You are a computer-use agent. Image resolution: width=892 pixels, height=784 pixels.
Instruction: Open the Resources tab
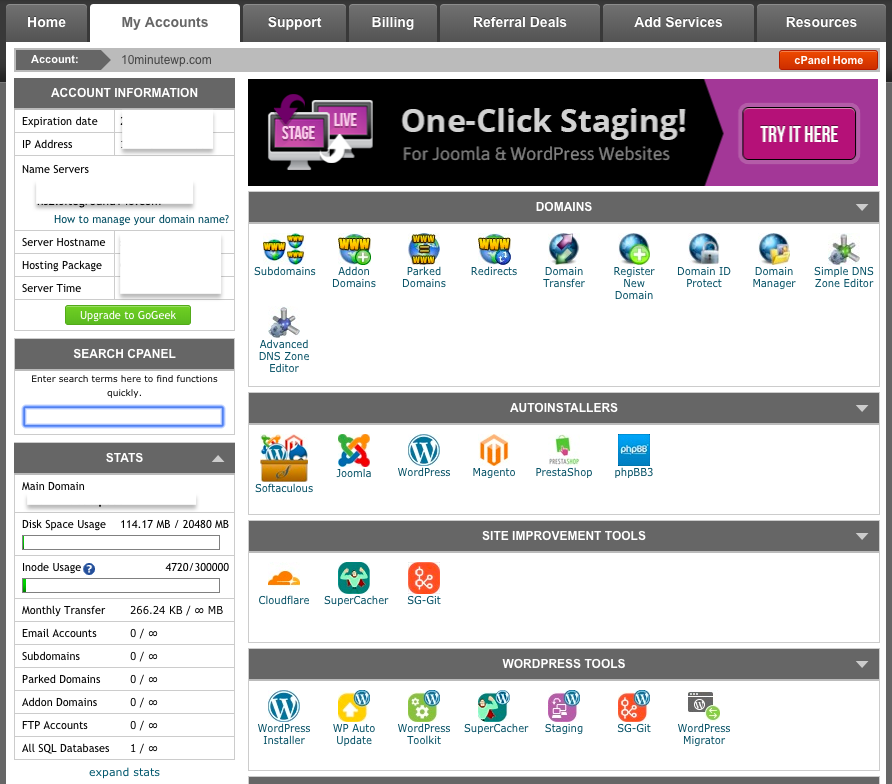click(x=821, y=23)
